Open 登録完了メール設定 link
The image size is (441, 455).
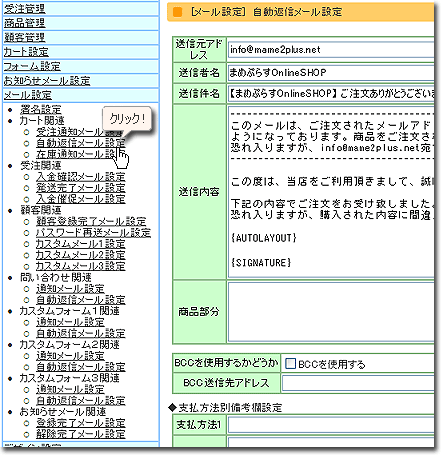point(81,423)
